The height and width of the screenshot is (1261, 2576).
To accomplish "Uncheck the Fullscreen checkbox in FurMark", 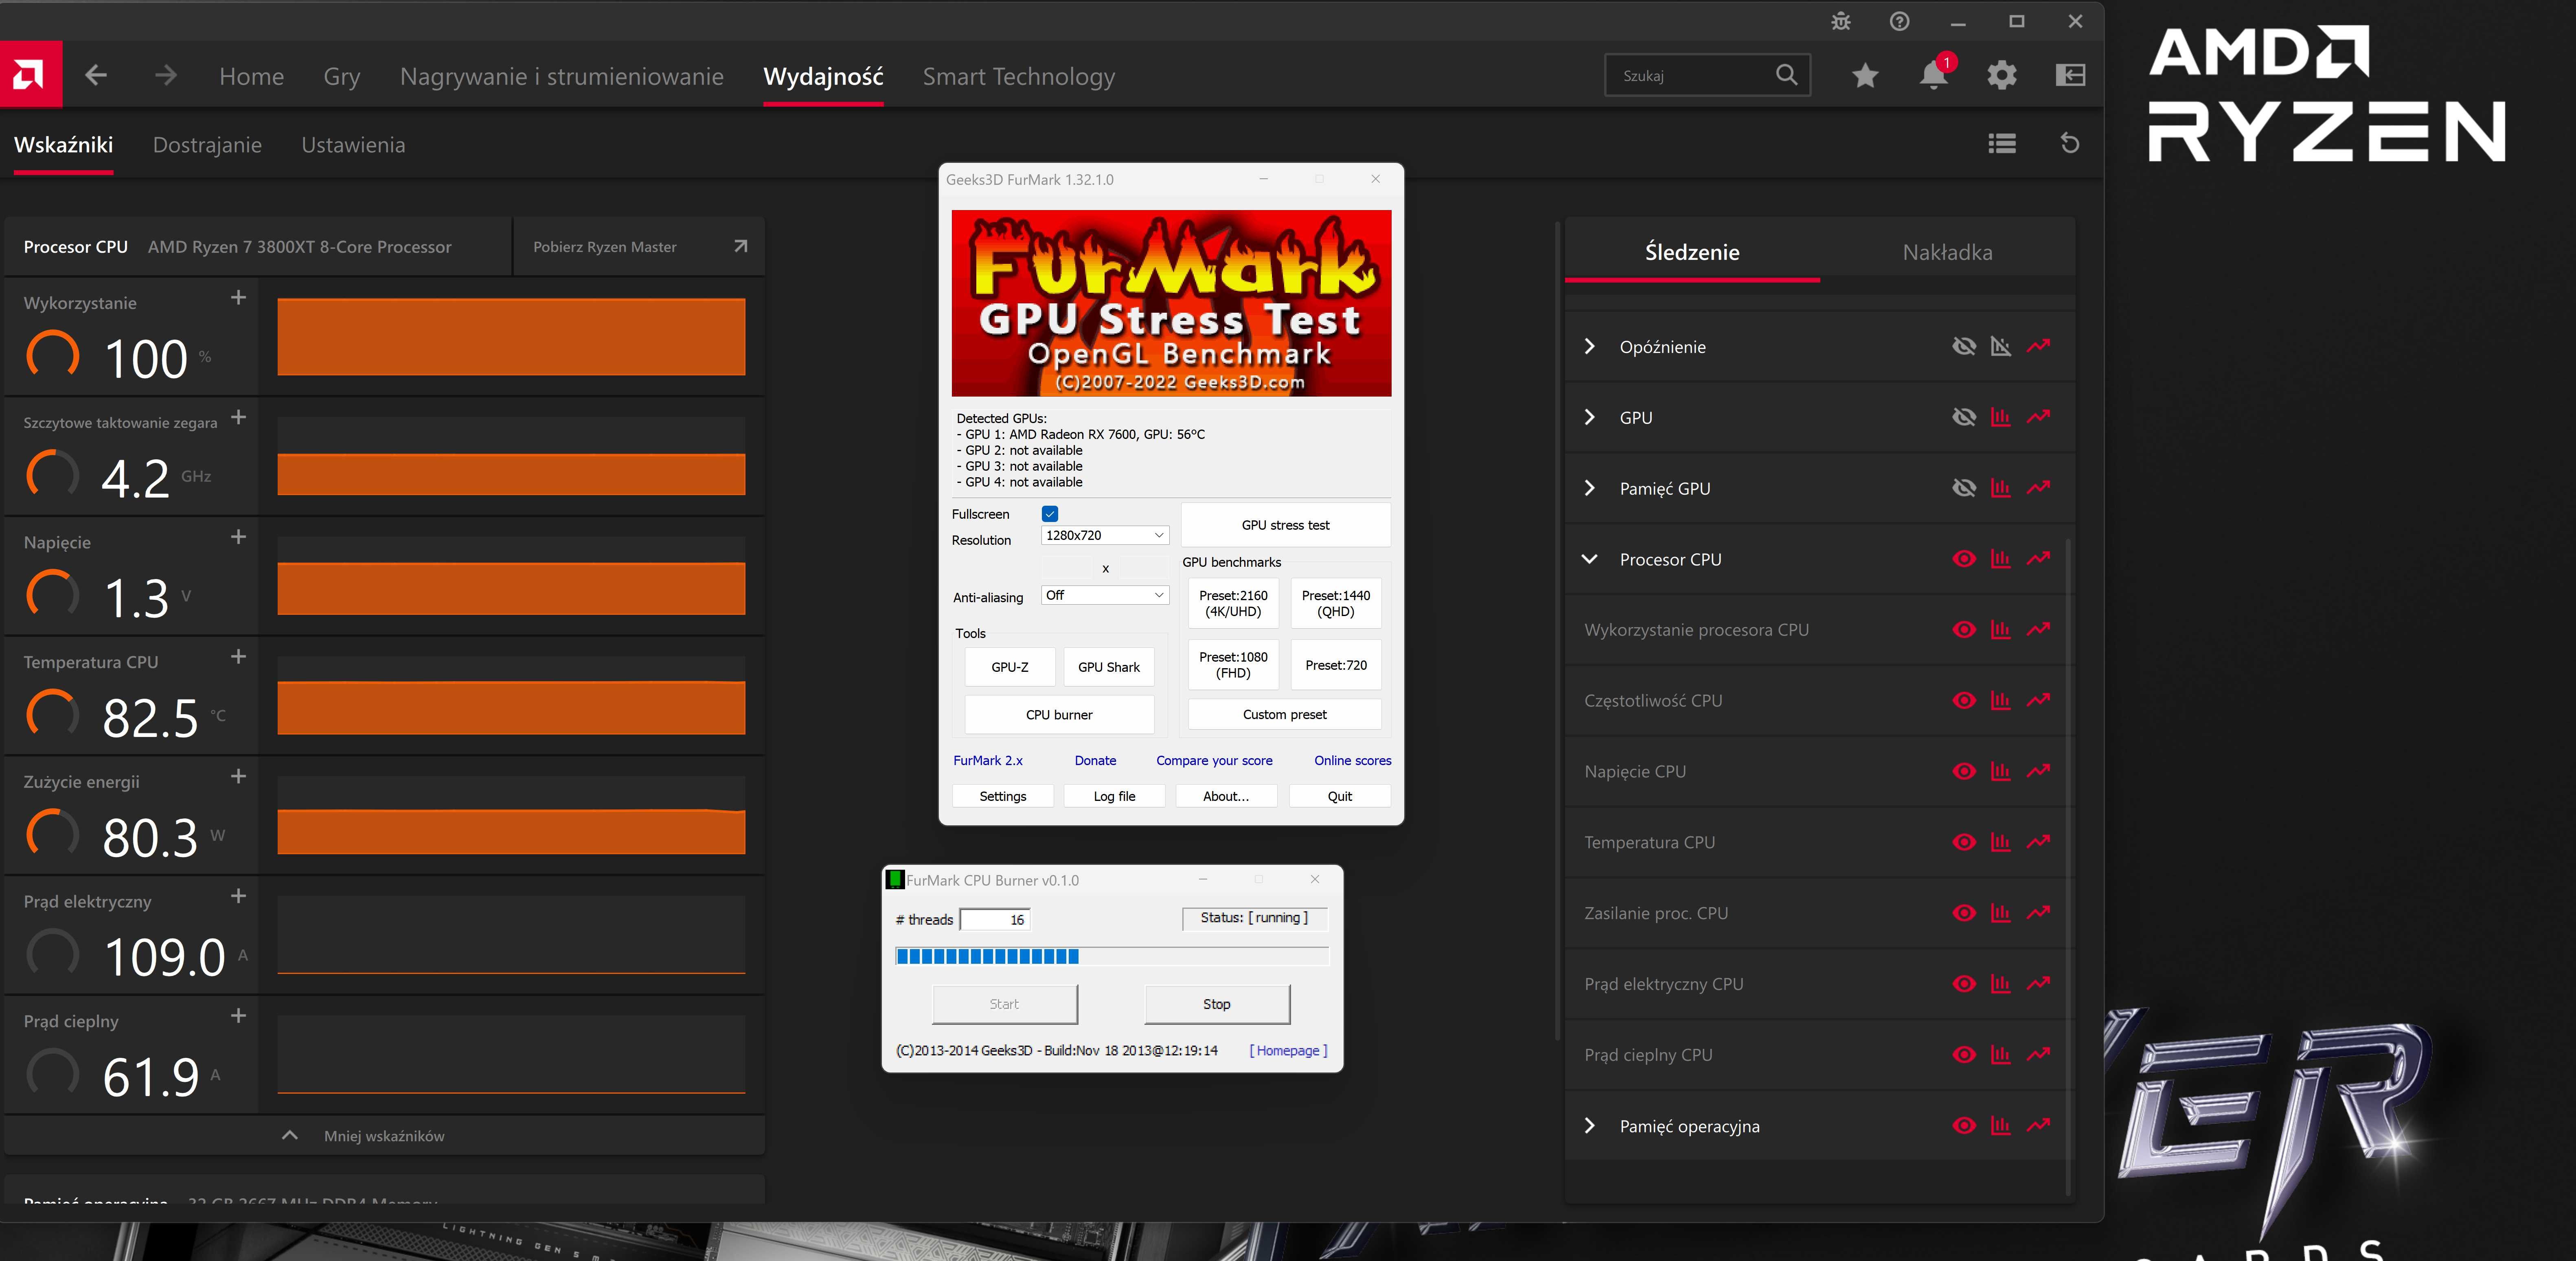I will pyautogui.click(x=1050, y=514).
